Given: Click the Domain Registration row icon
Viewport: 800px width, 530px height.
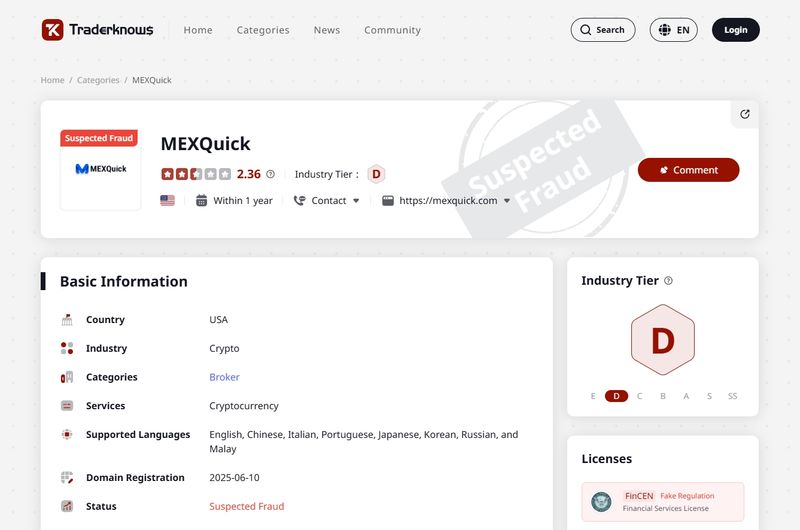Looking at the screenshot, I should [x=67, y=477].
